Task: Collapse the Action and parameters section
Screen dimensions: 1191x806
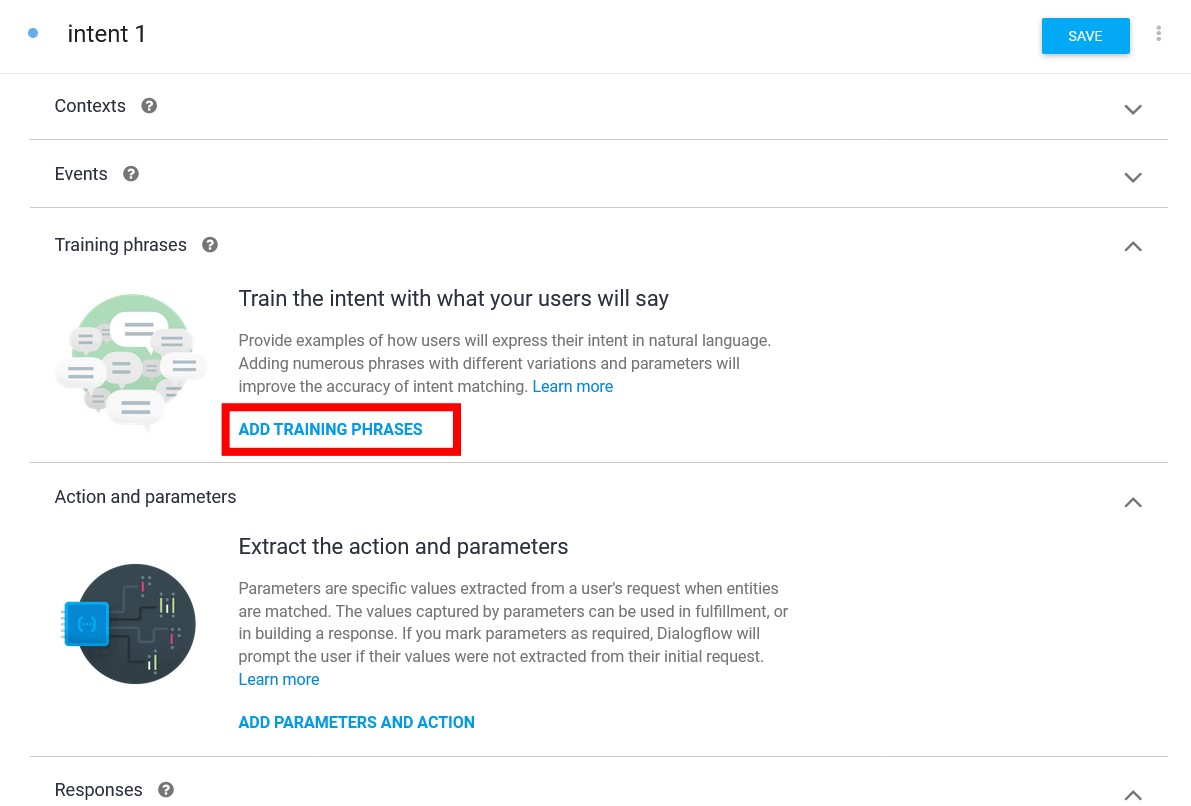Action: tap(1133, 502)
